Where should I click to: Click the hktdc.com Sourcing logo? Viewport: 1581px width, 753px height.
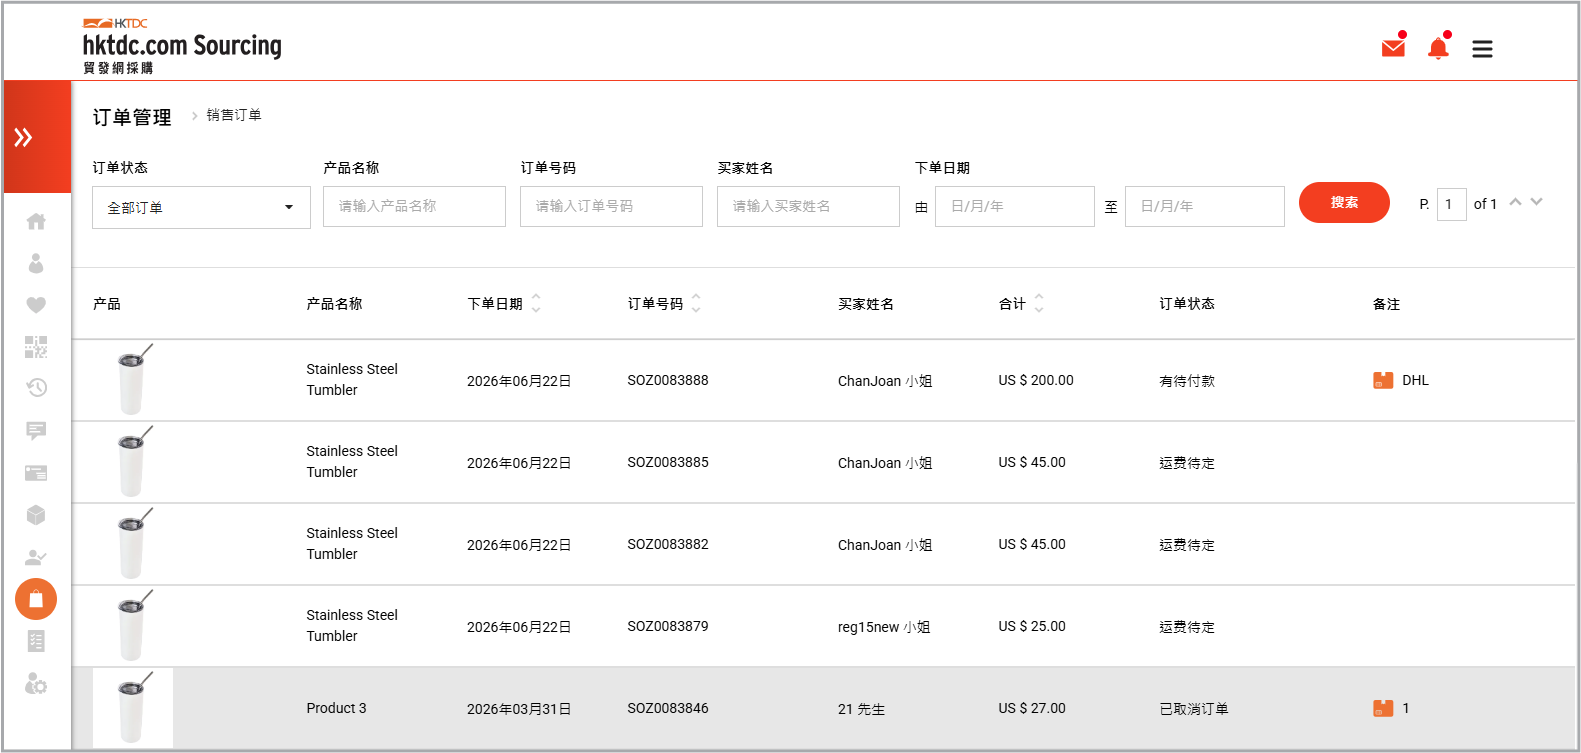tap(182, 46)
